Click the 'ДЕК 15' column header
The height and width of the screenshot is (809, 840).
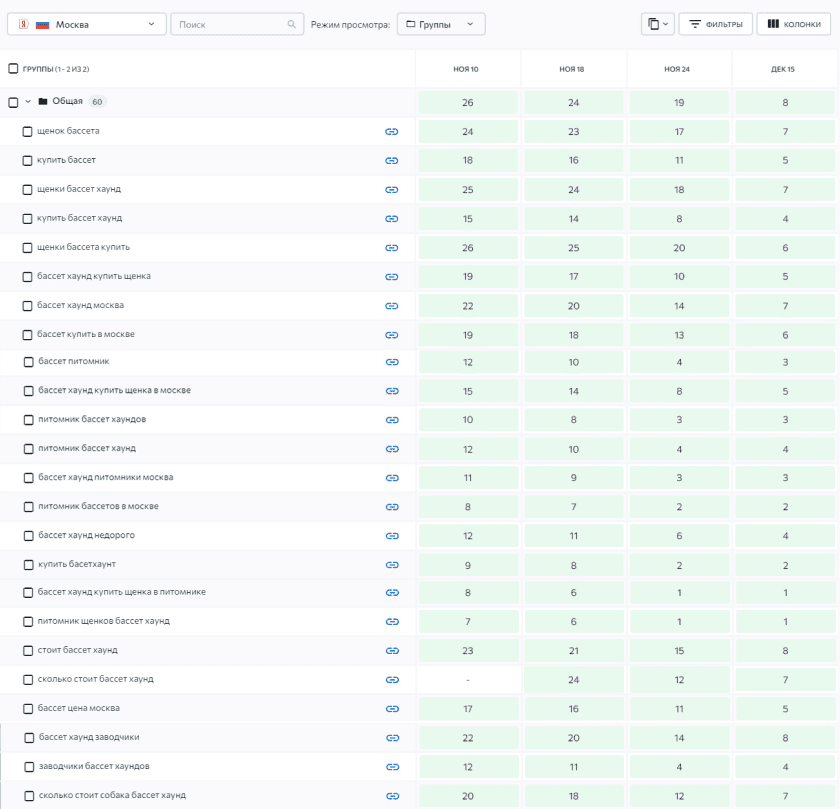(784, 69)
